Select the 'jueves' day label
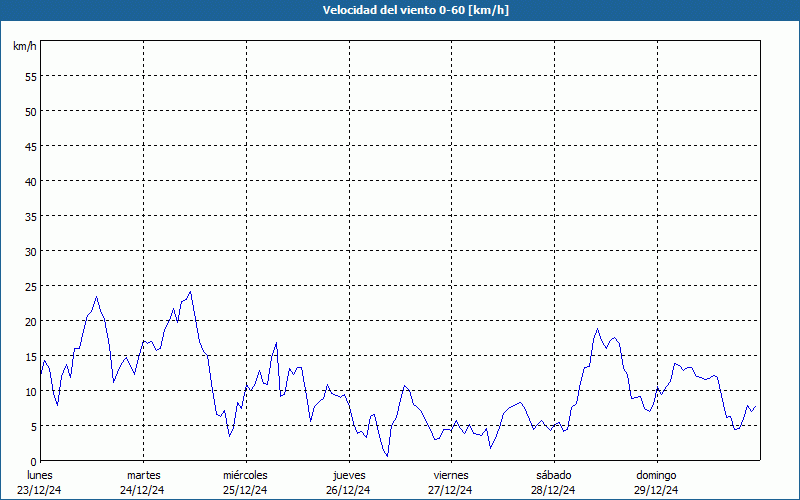The image size is (800, 500). coord(349,476)
